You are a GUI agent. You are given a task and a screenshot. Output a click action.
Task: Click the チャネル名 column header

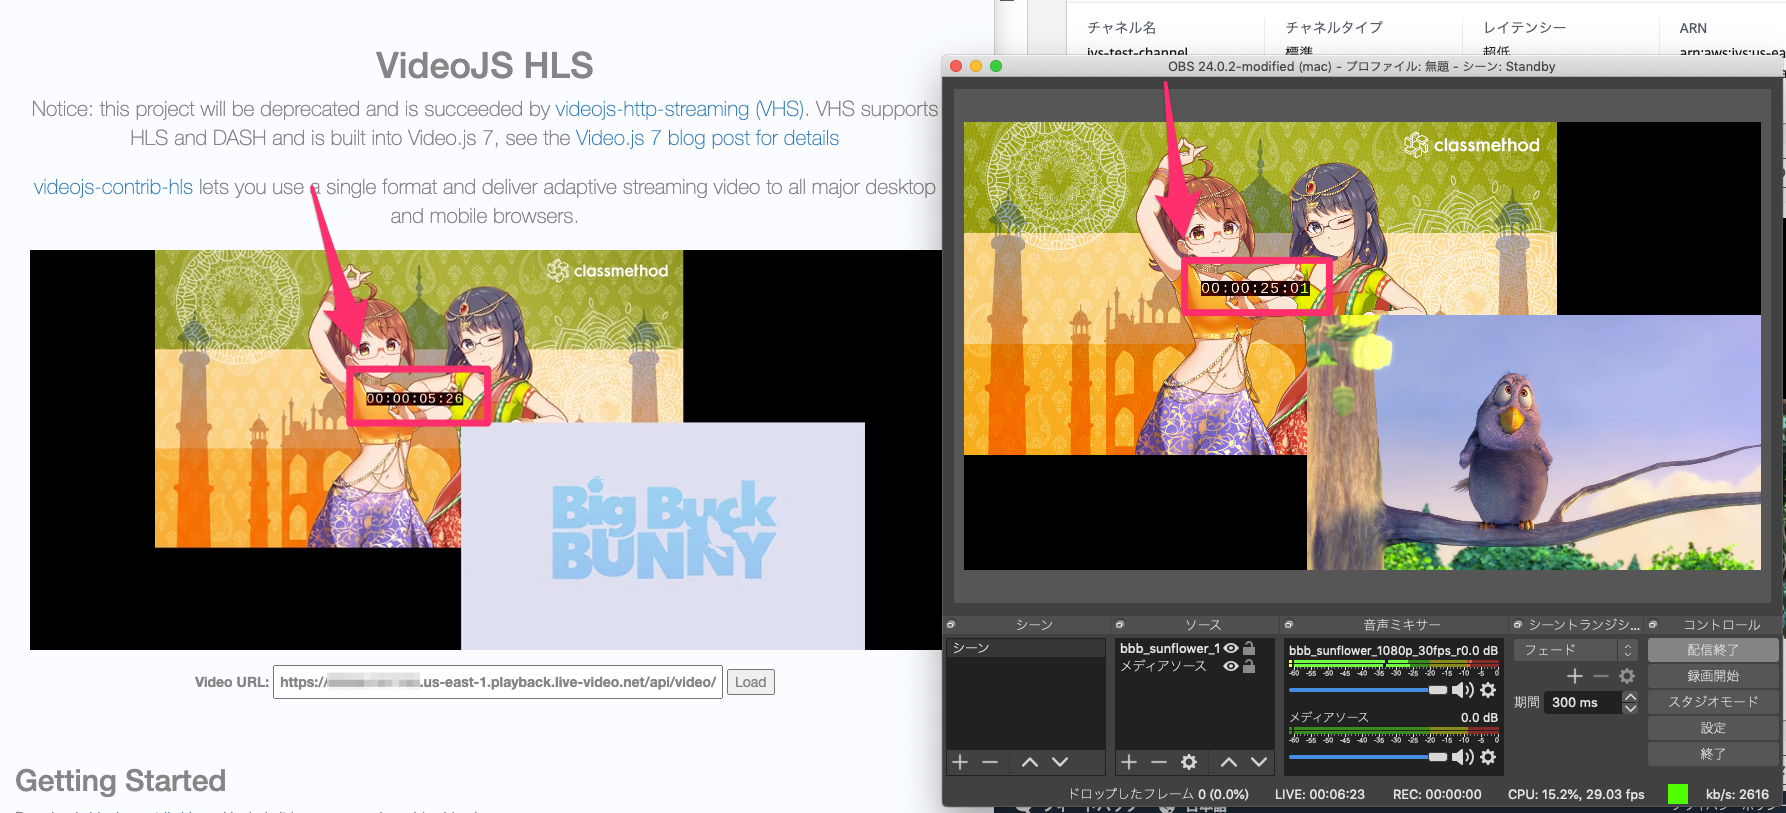(x=1121, y=28)
